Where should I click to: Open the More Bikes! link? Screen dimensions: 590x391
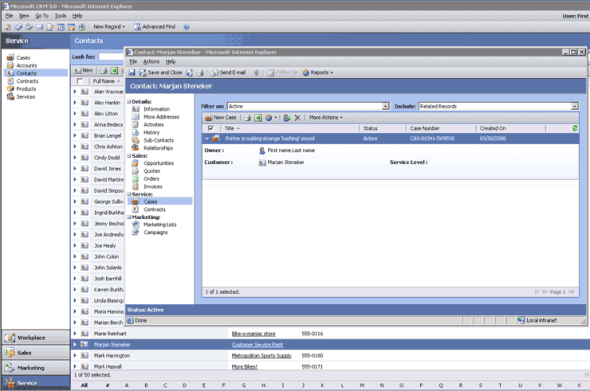pos(244,367)
